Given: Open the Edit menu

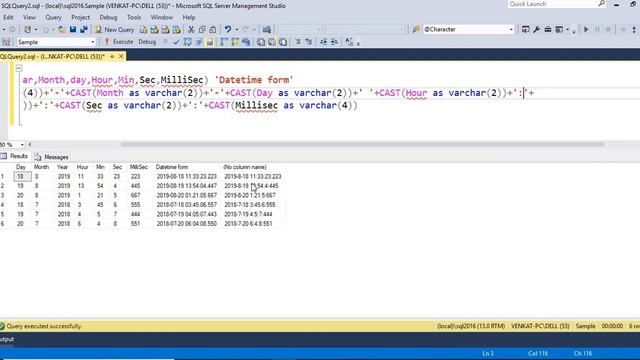Looking at the screenshot, I should coord(8,18).
